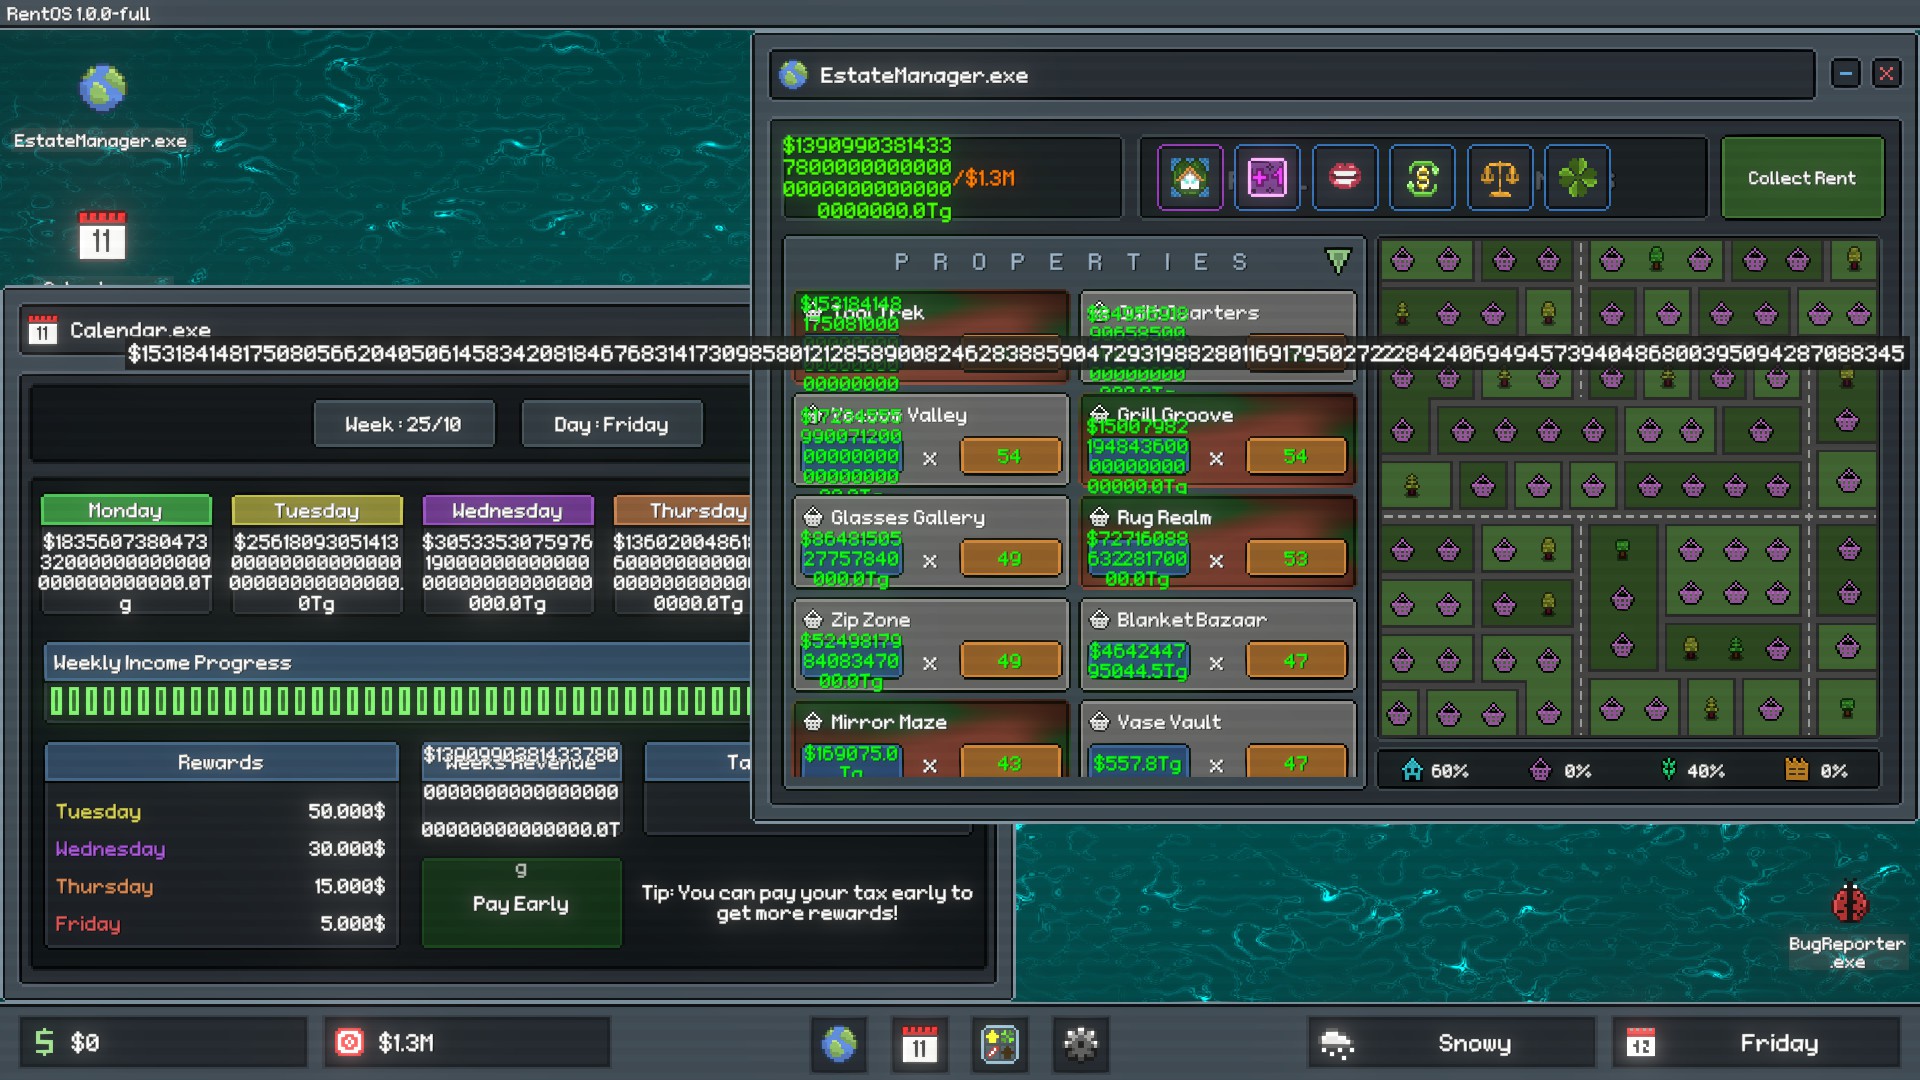Open the BugReporter.exe ladybug desktop icon
The image size is (1920, 1080).
(1848, 903)
